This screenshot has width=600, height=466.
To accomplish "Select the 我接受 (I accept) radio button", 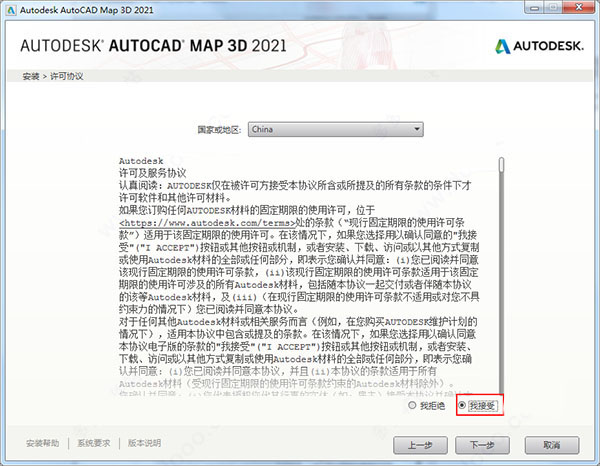I will point(462,405).
